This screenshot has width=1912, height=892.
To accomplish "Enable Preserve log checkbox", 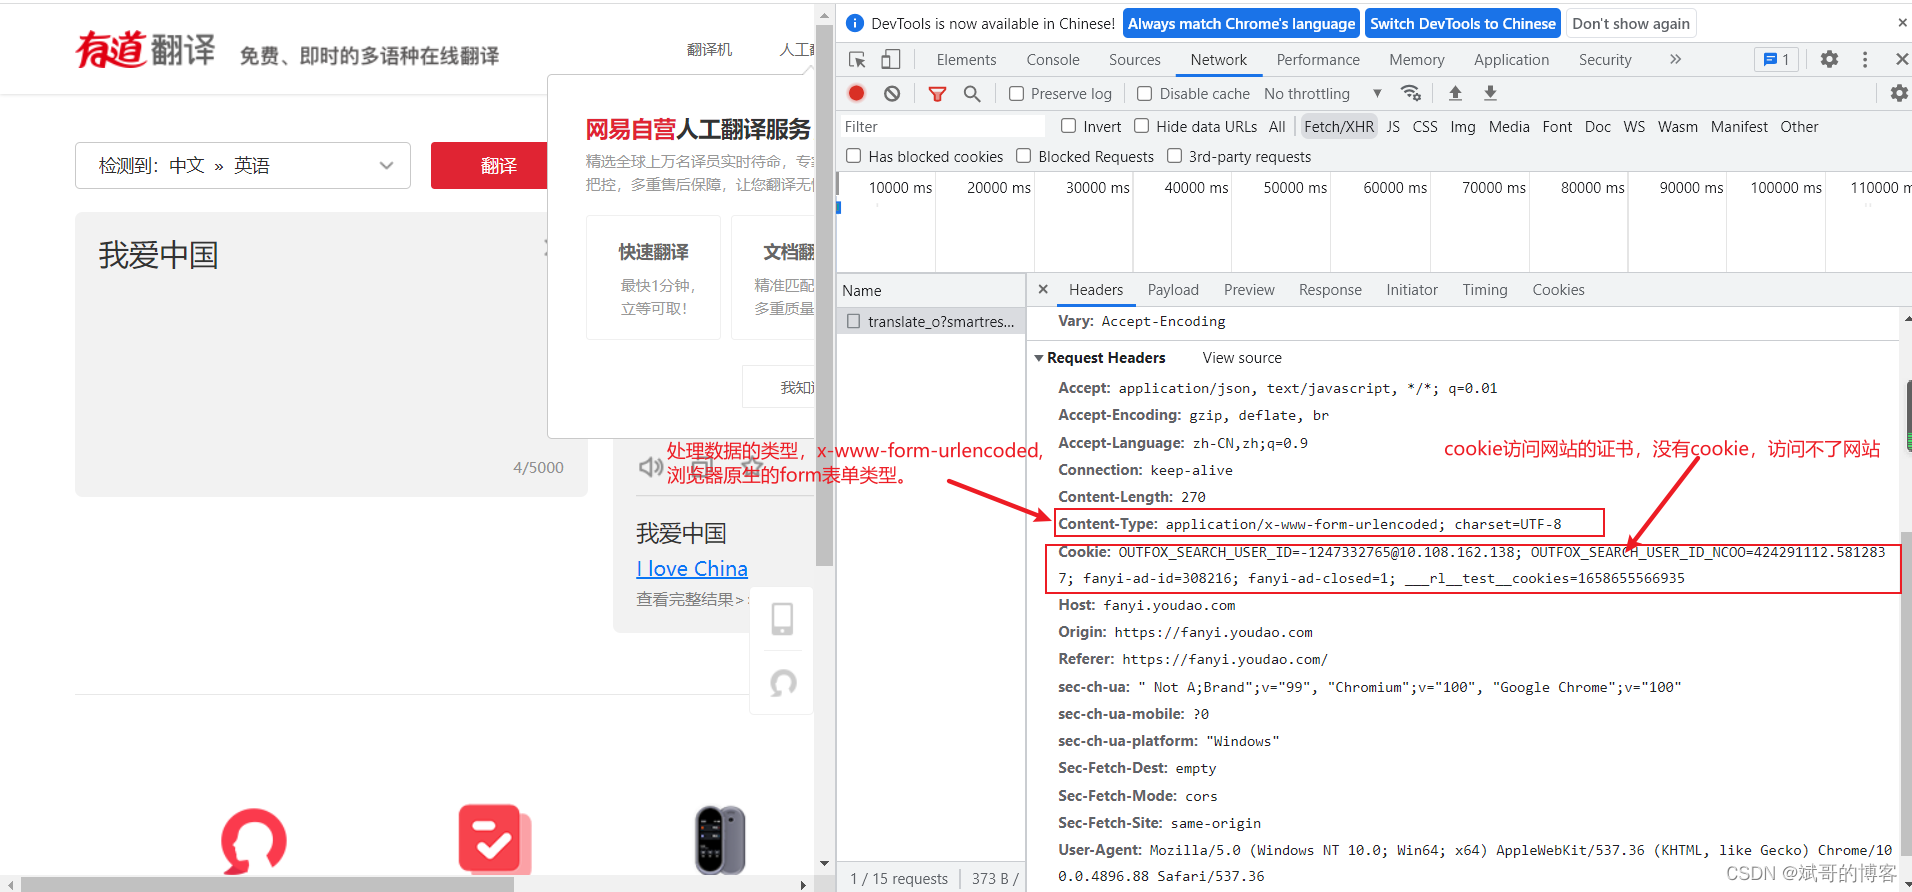I will [x=1016, y=93].
